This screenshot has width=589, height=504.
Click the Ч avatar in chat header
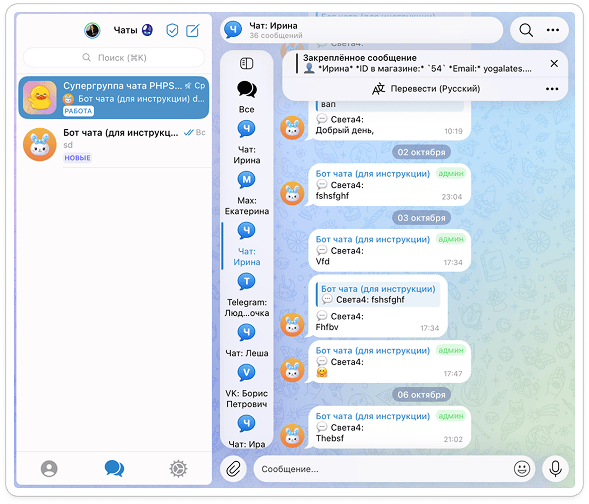pos(233,30)
